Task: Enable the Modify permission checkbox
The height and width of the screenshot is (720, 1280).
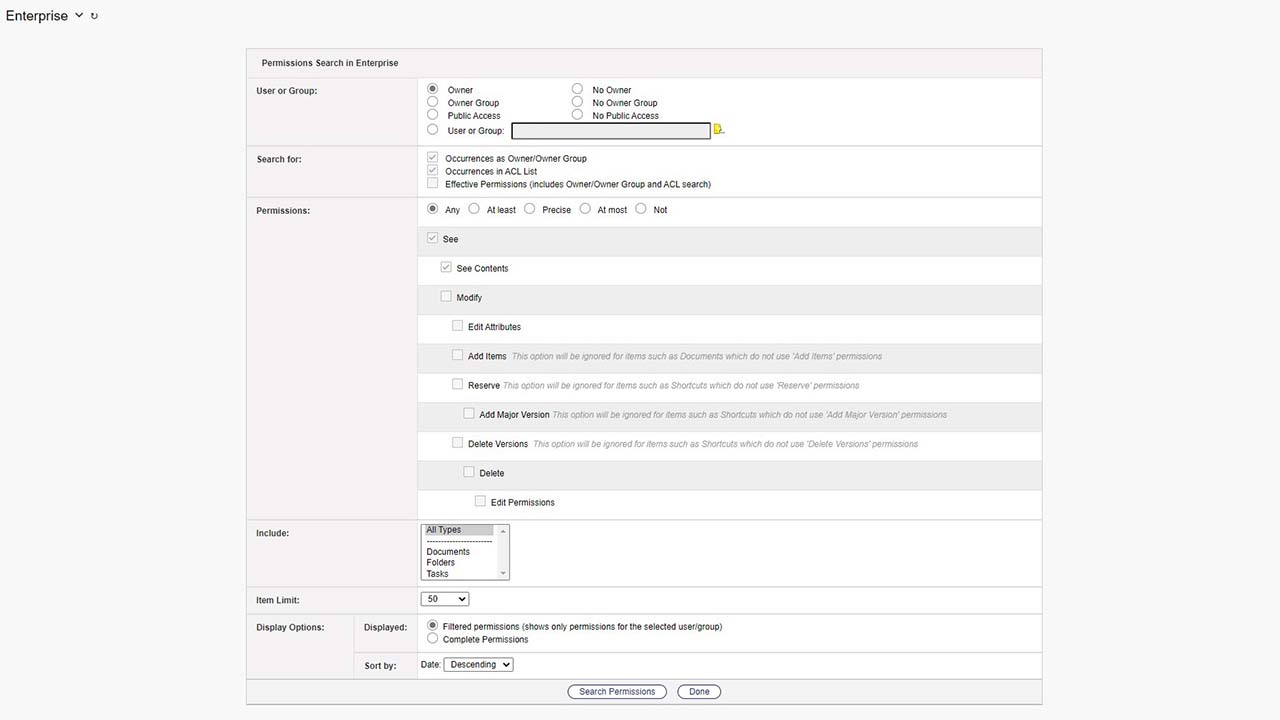Action: [447, 297]
